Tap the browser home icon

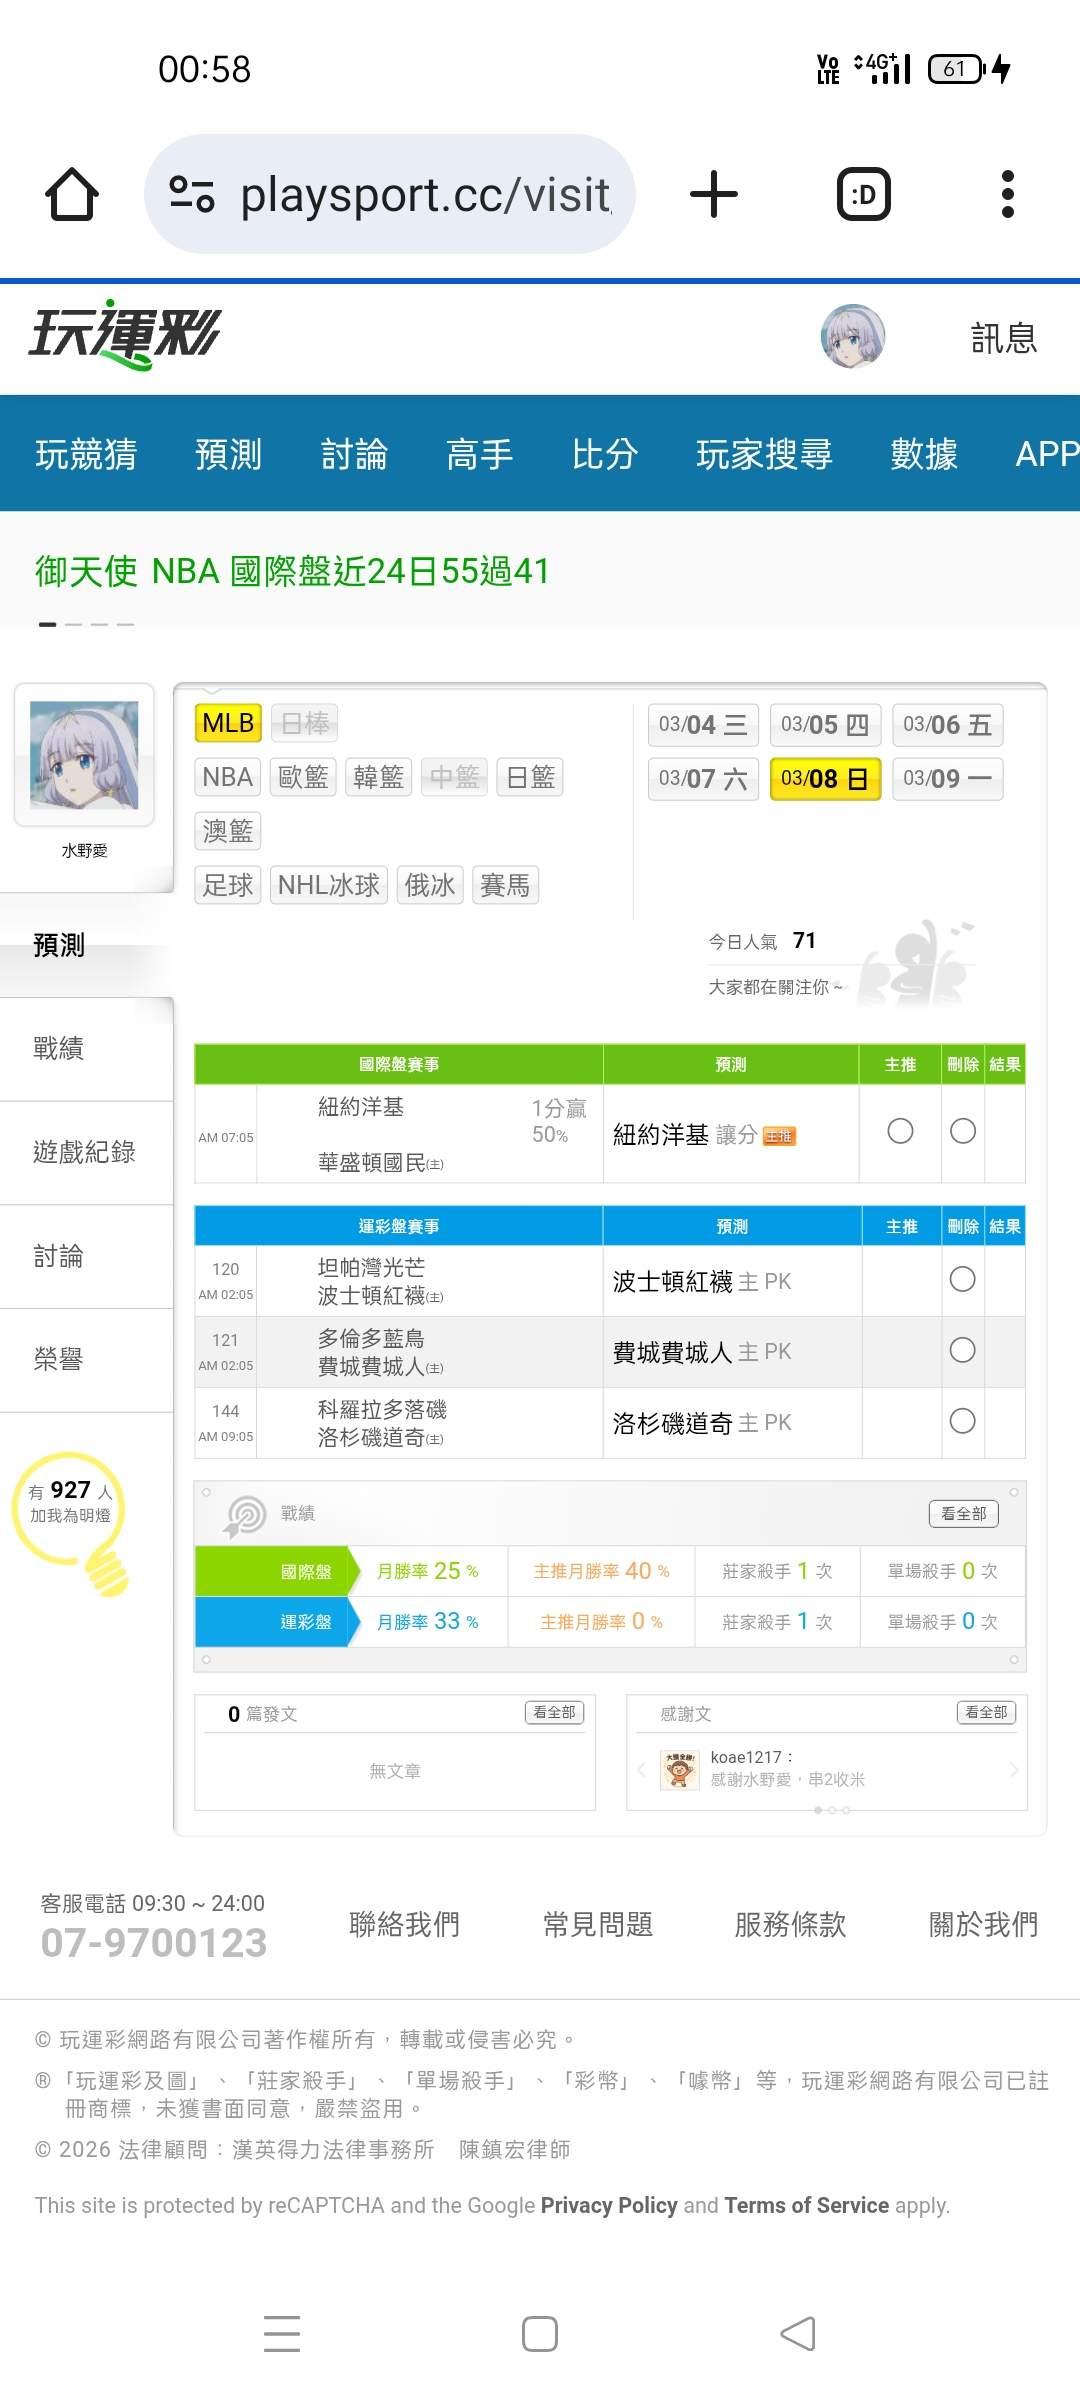72,194
